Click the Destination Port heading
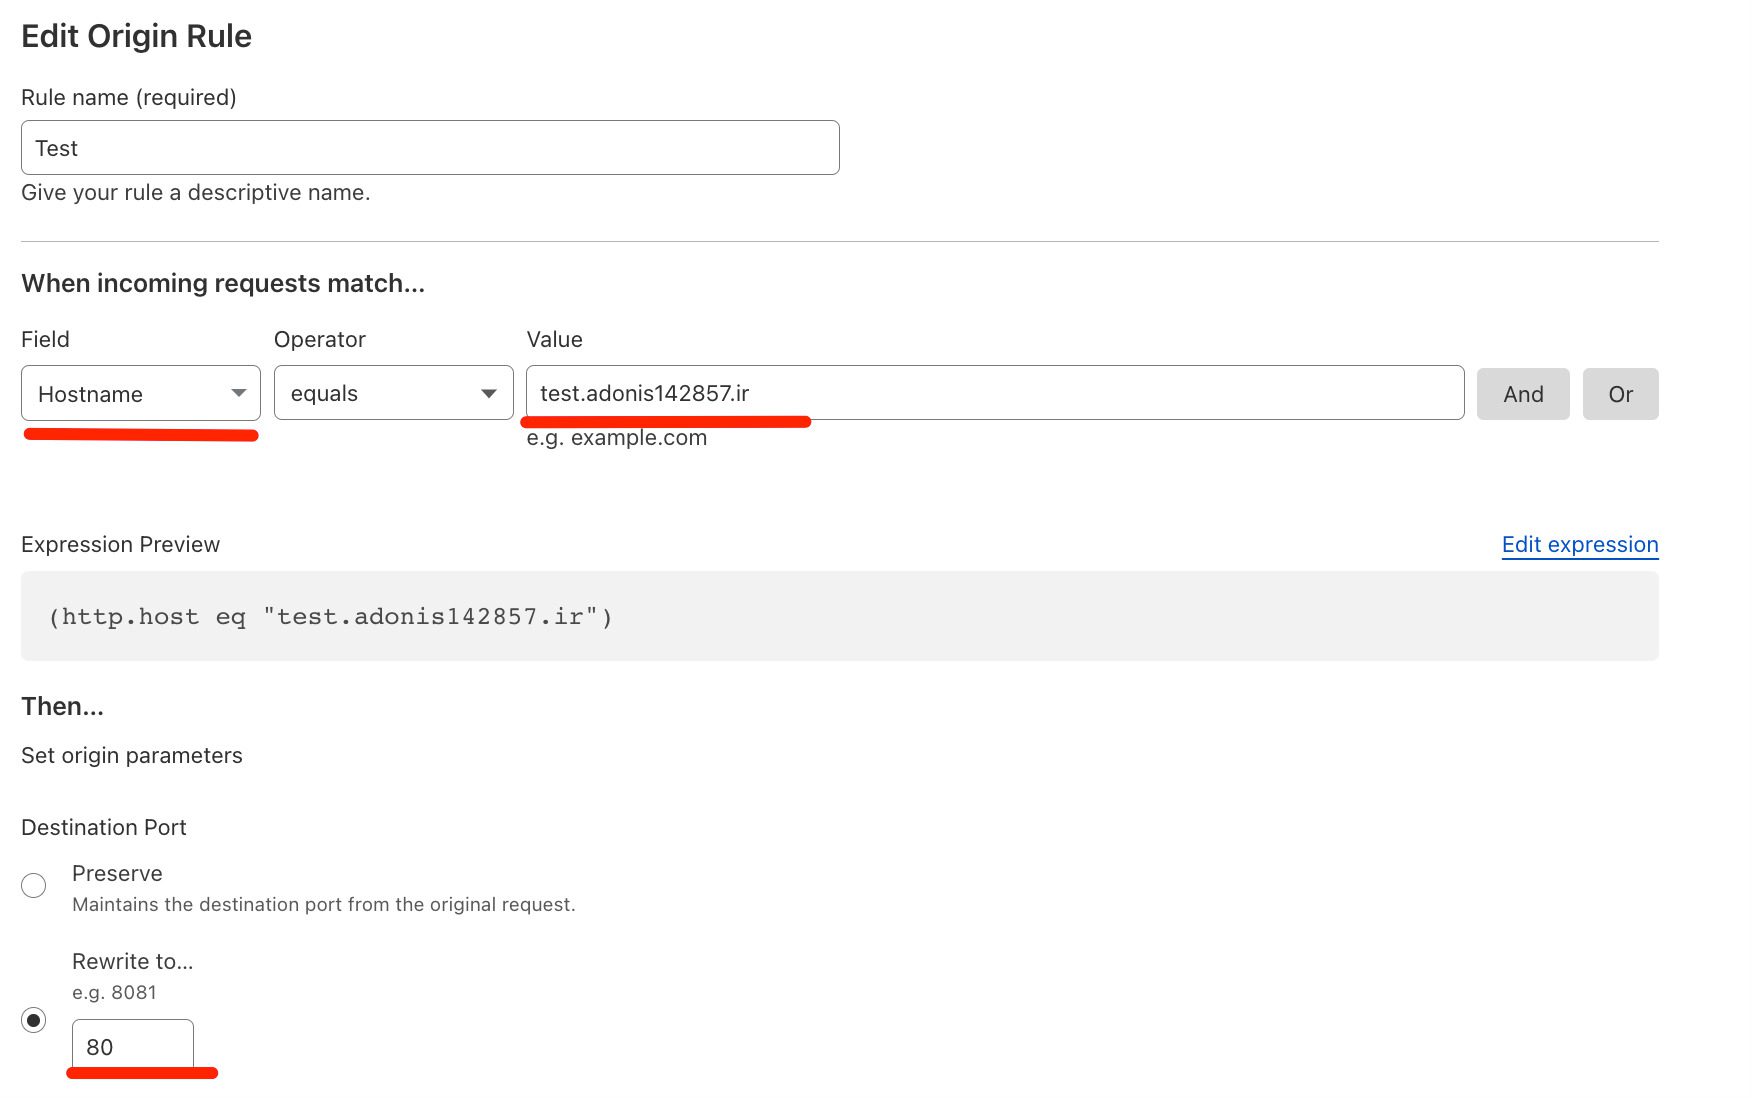Screen dimensions: 1752x1098 pyautogui.click(x=104, y=827)
